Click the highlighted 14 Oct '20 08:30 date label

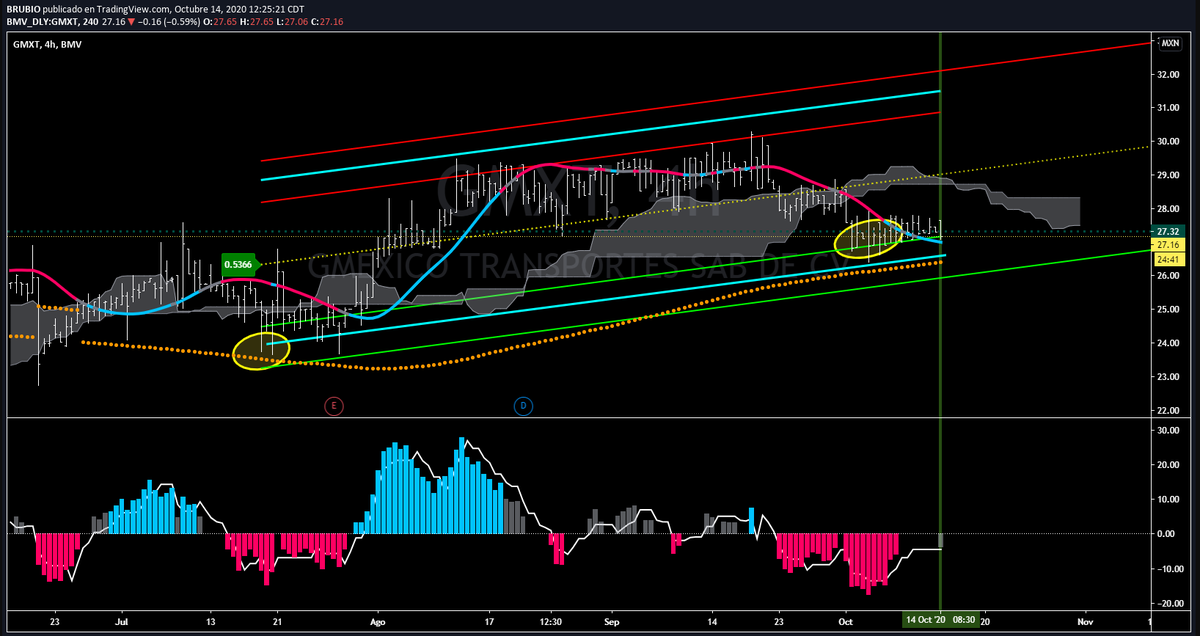pyautogui.click(x=941, y=620)
